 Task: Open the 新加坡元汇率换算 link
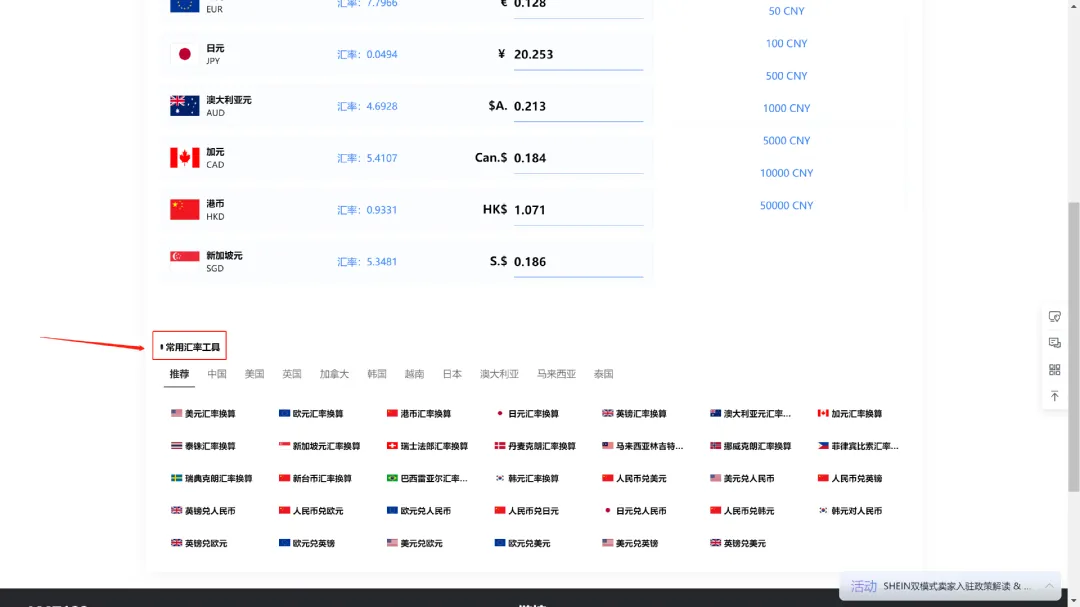(x=320, y=446)
